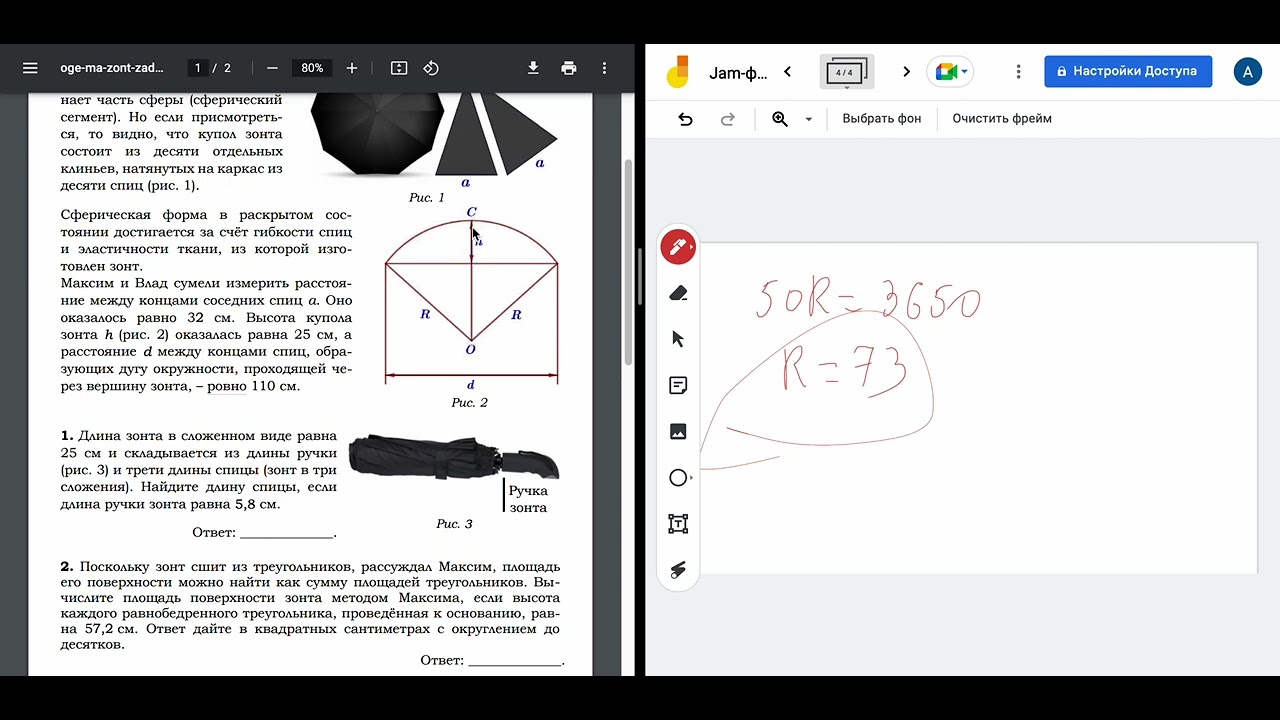
Task: Open PDF viewer more actions menu
Action: (604, 68)
